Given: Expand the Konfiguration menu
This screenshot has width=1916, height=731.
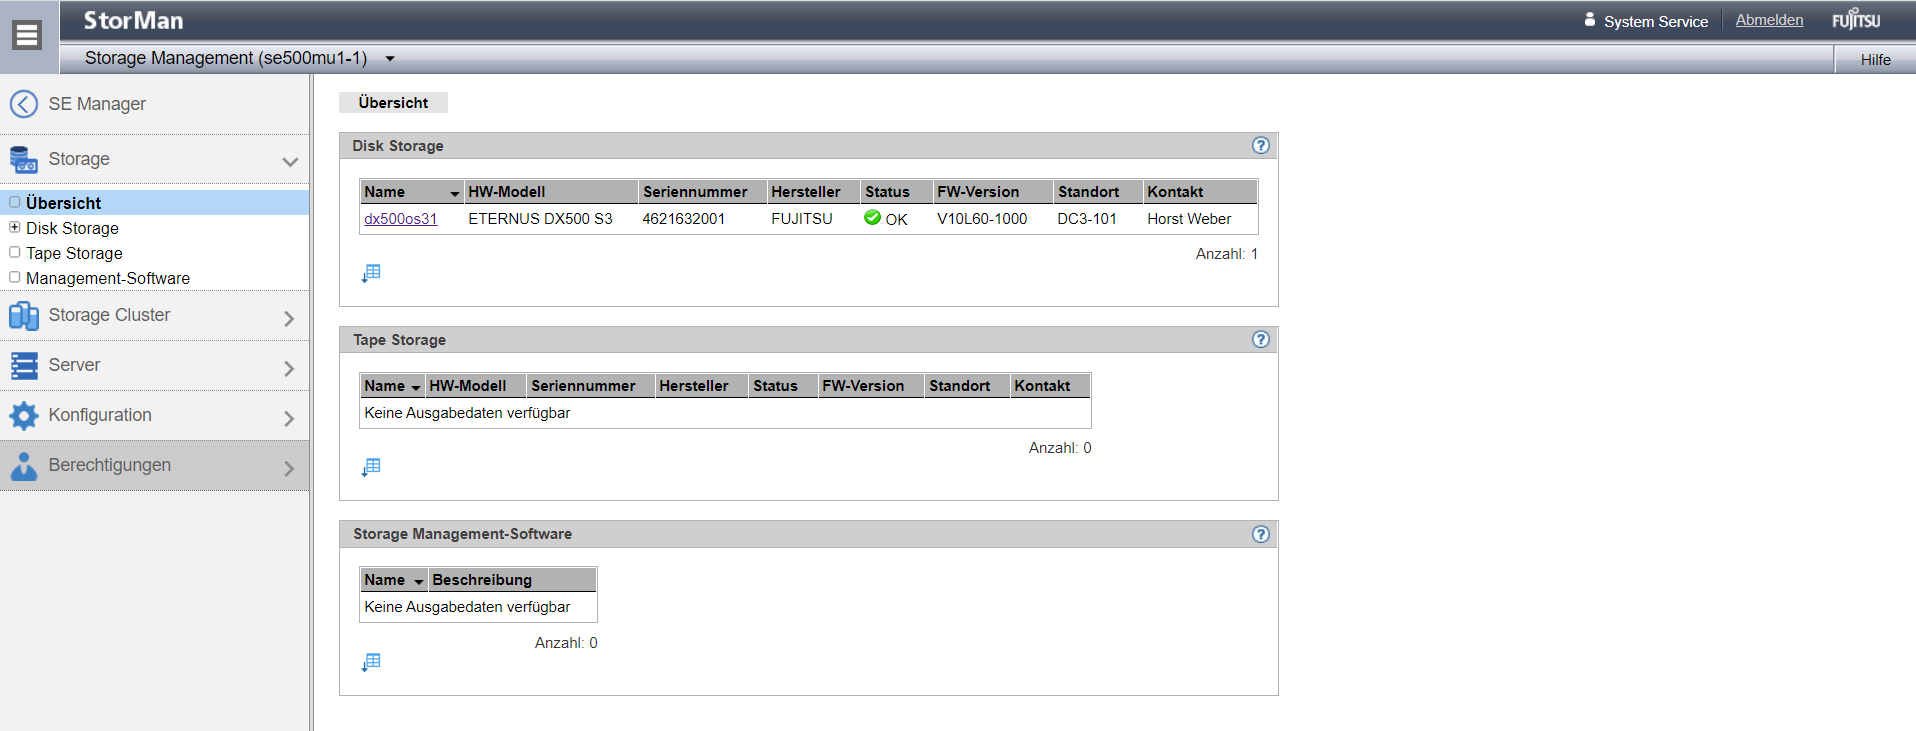Looking at the screenshot, I should coord(289,418).
